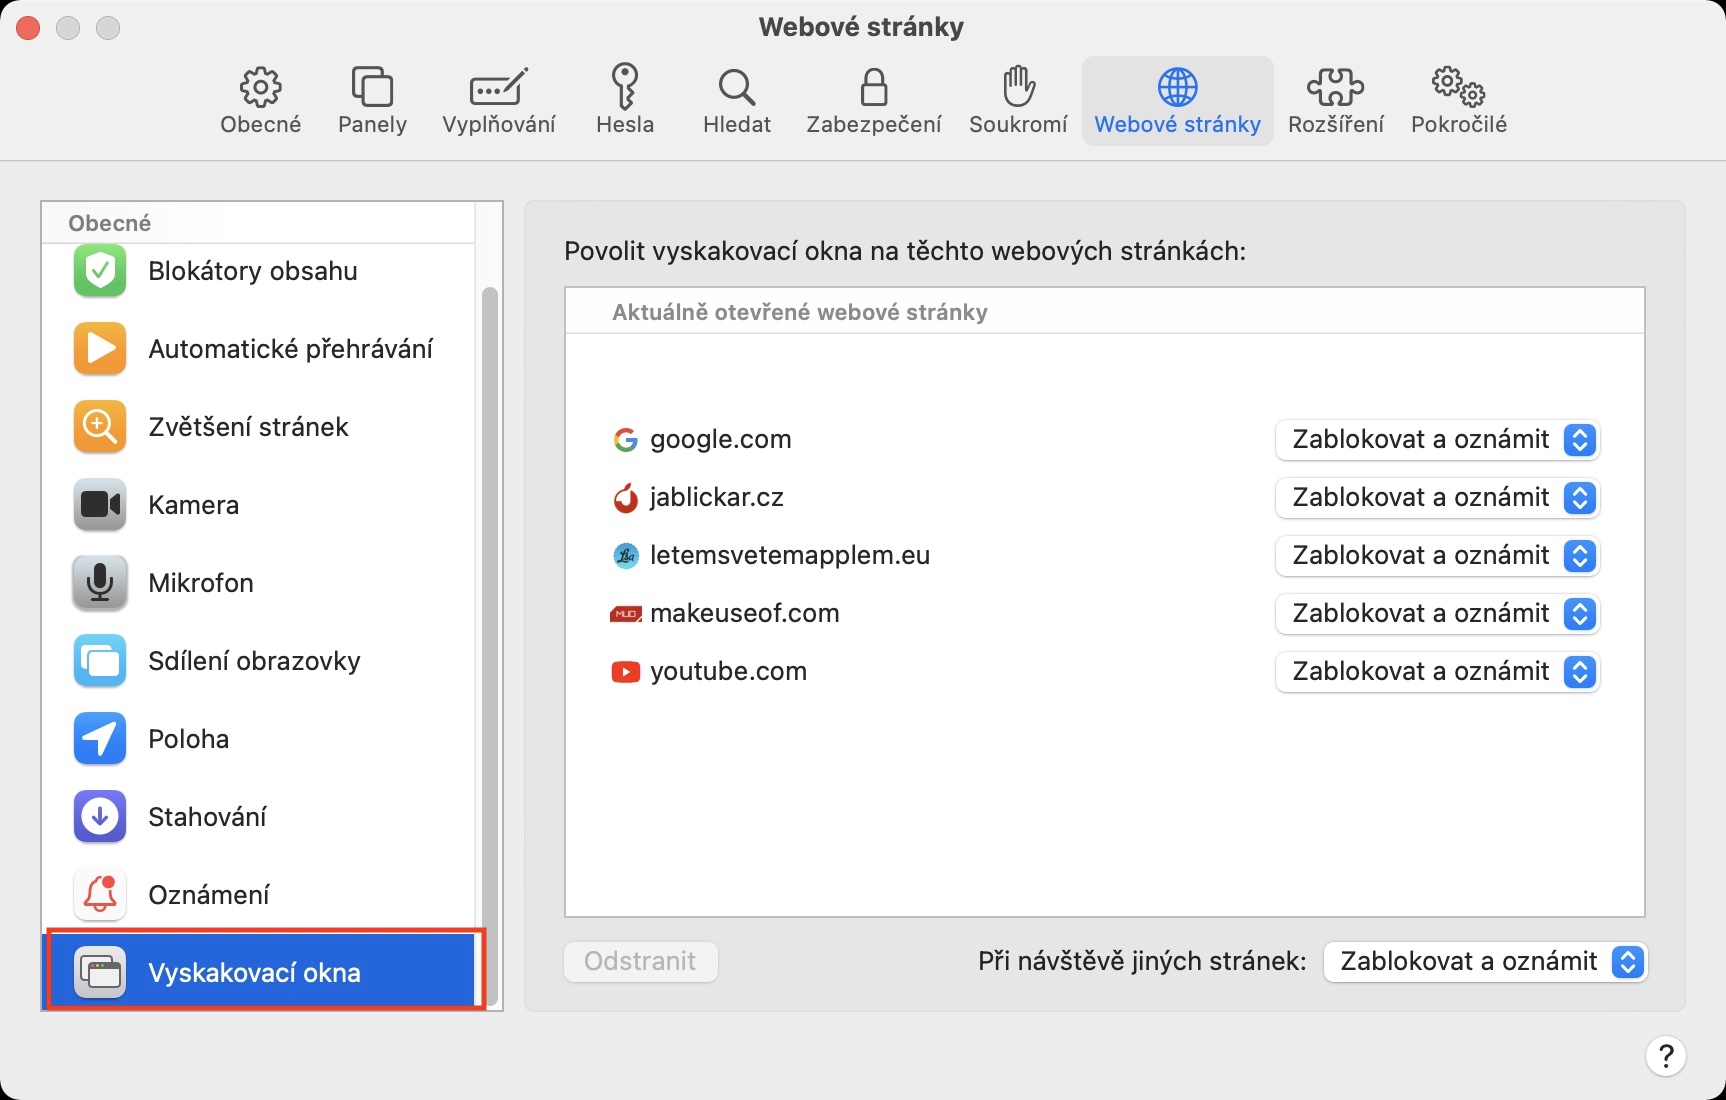1726x1100 pixels.
Task: Open the Kamera settings icon
Action: (x=100, y=505)
